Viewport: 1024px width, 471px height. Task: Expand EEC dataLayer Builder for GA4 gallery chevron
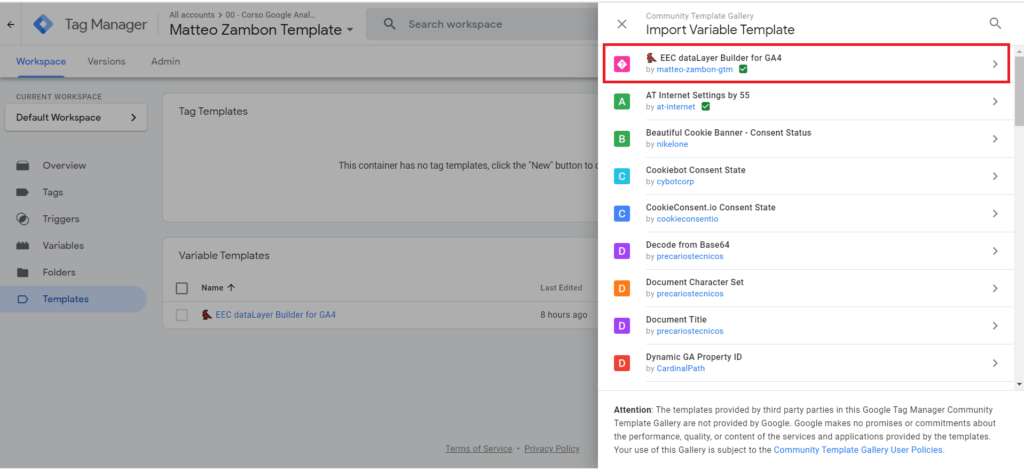click(995, 64)
